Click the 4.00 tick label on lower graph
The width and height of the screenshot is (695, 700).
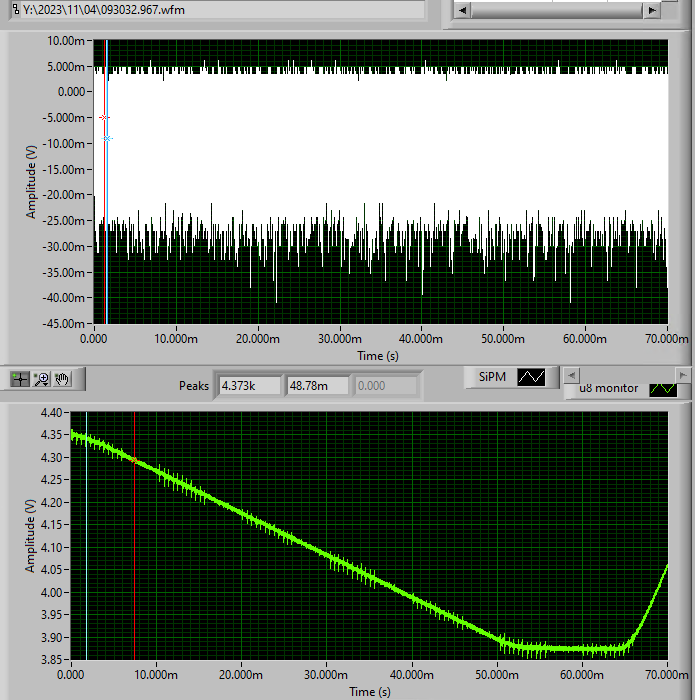pyautogui.click(x=51, y=592)
